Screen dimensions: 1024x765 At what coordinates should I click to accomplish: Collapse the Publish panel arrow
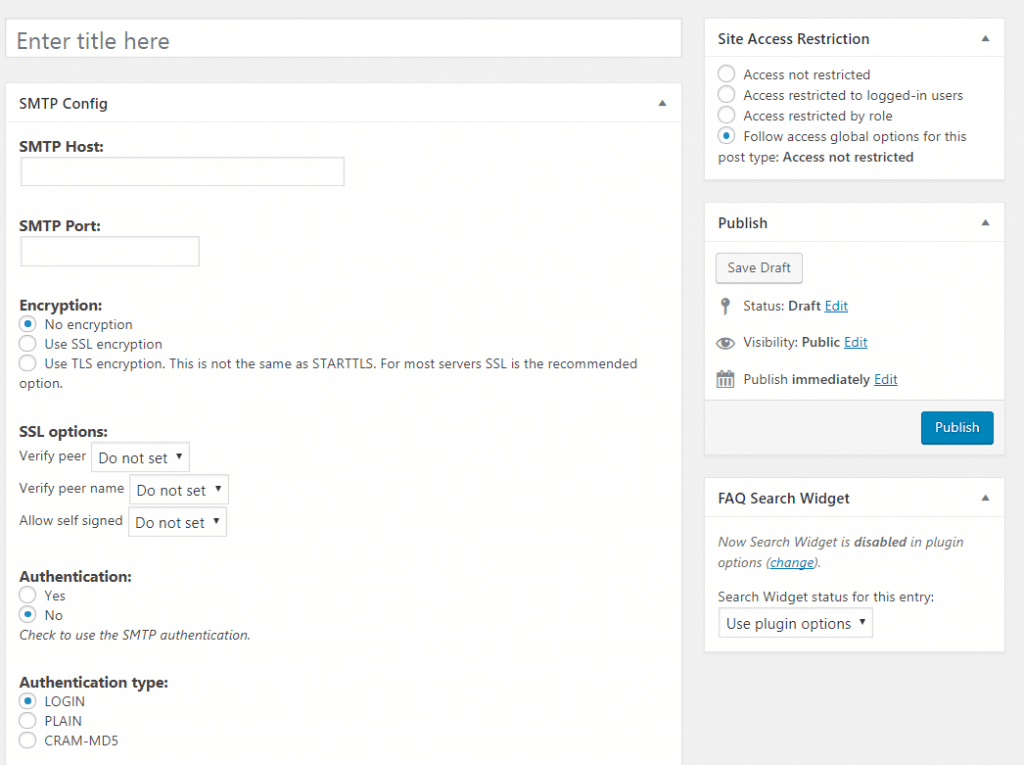985,223
